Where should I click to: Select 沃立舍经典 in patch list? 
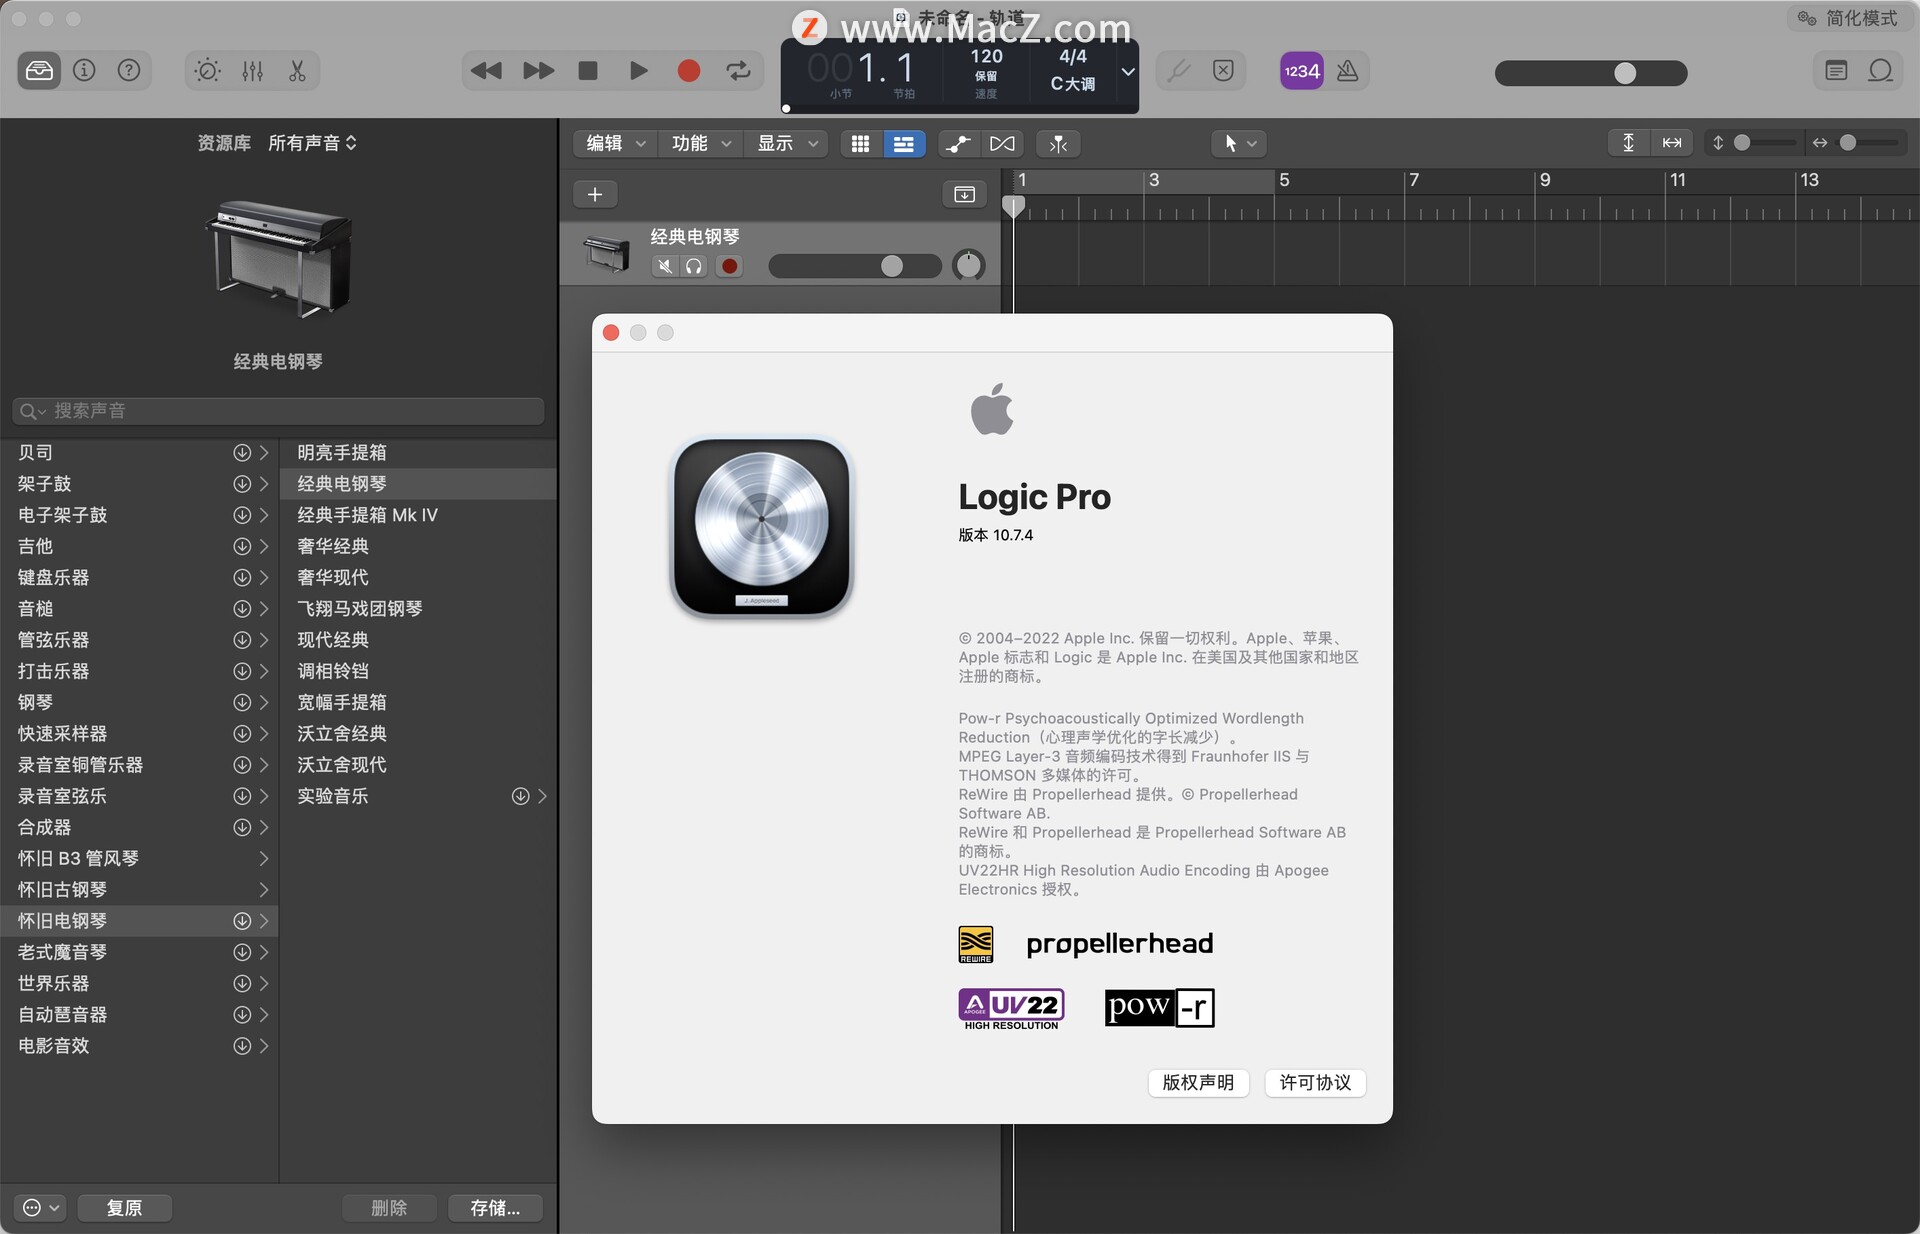point(342,733)
